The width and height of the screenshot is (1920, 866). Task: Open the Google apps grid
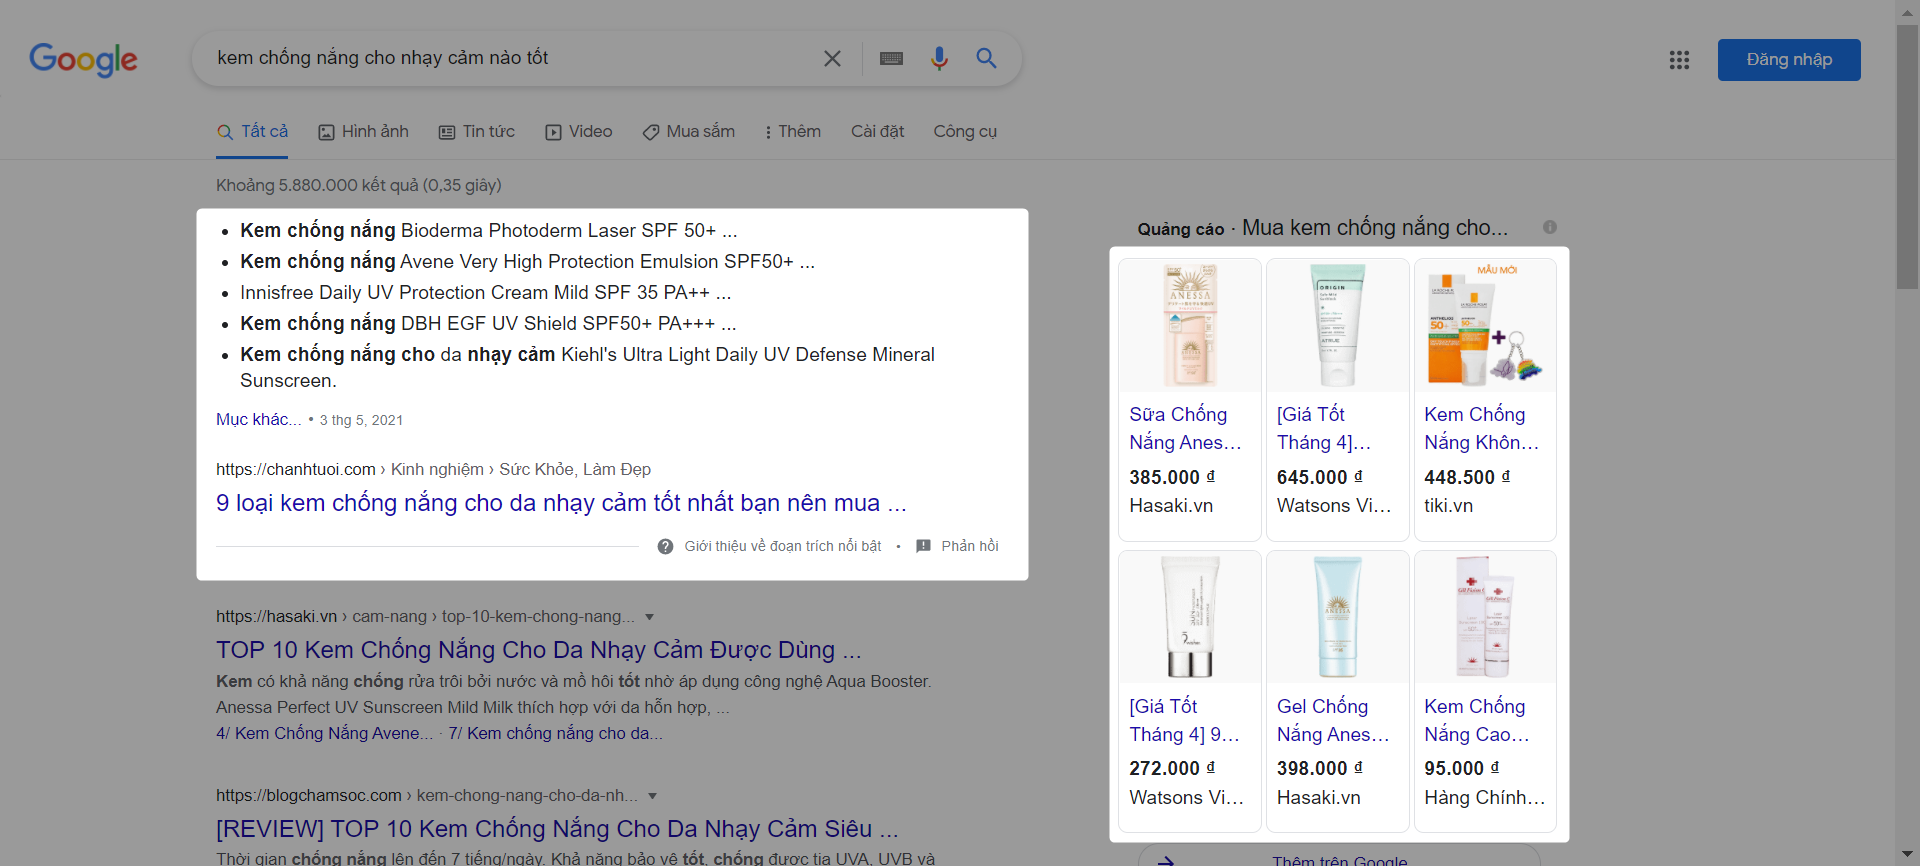coord(1679,60)
